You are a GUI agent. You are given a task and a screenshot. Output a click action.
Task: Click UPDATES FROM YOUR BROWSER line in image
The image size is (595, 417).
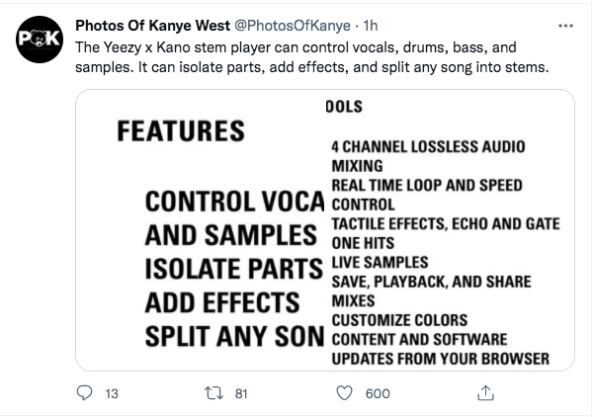point(441,359)
